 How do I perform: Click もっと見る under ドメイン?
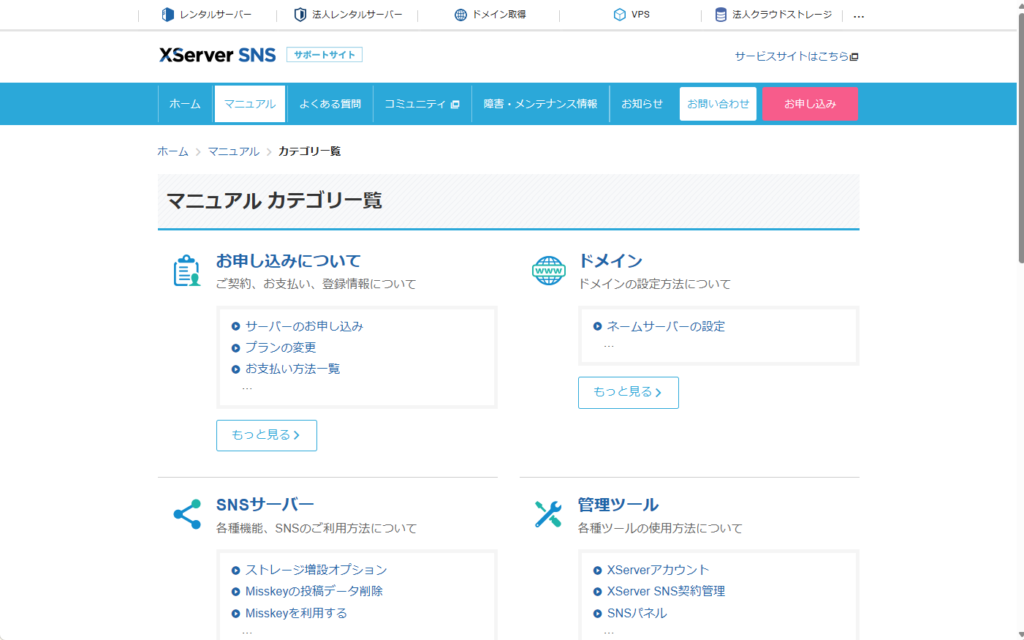coord(628,392)
